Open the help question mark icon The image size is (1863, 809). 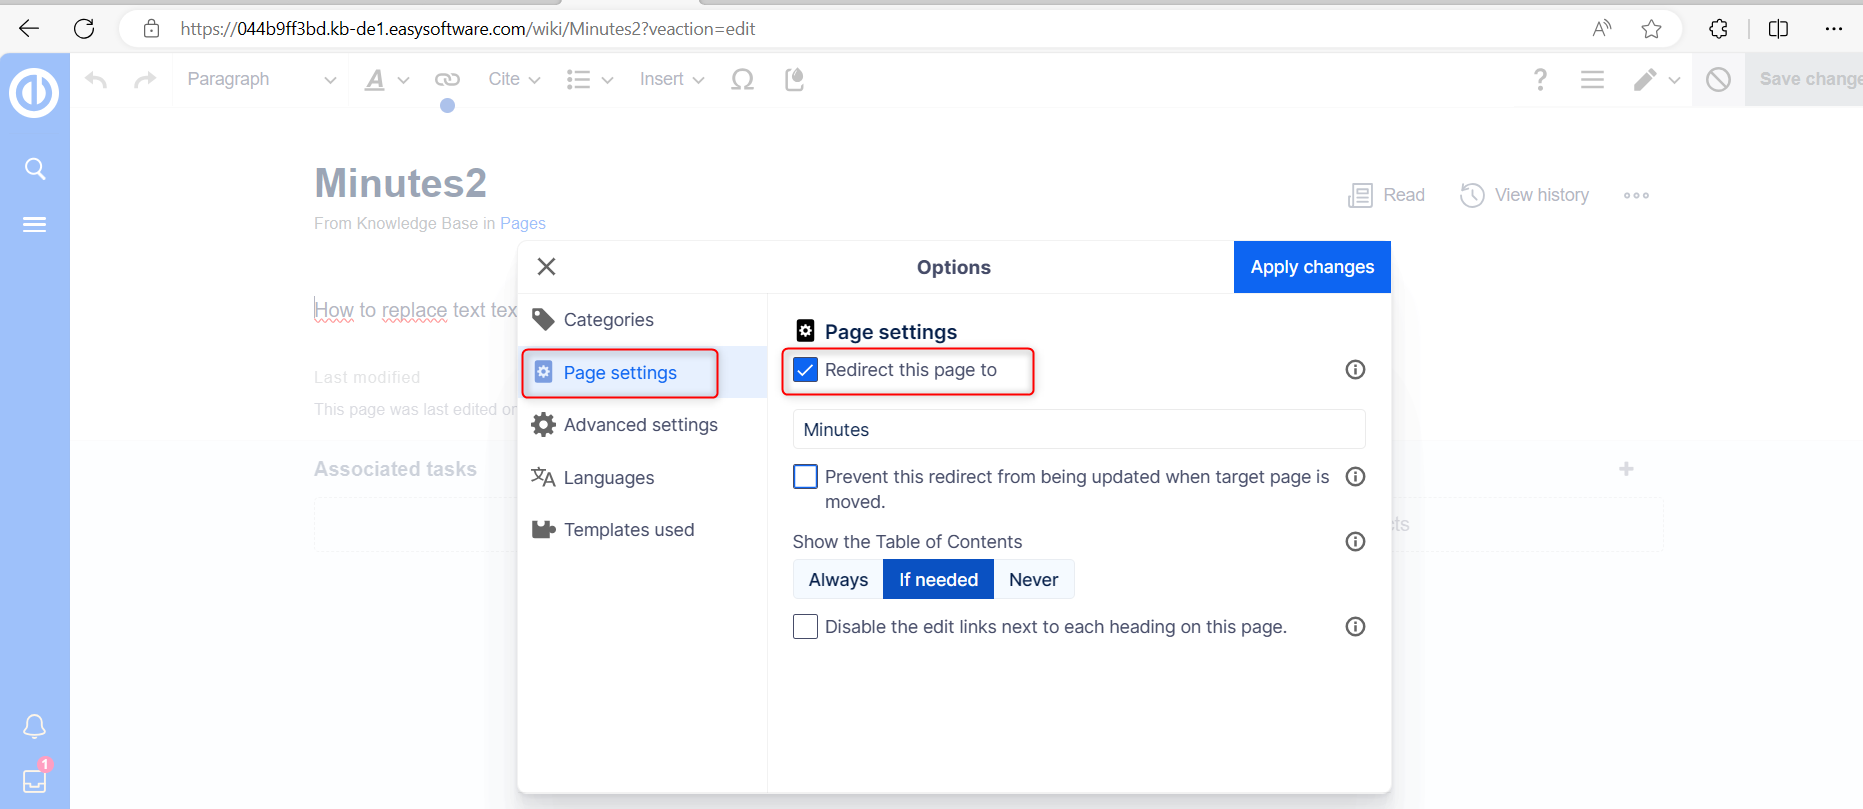tap(1540, 80)
